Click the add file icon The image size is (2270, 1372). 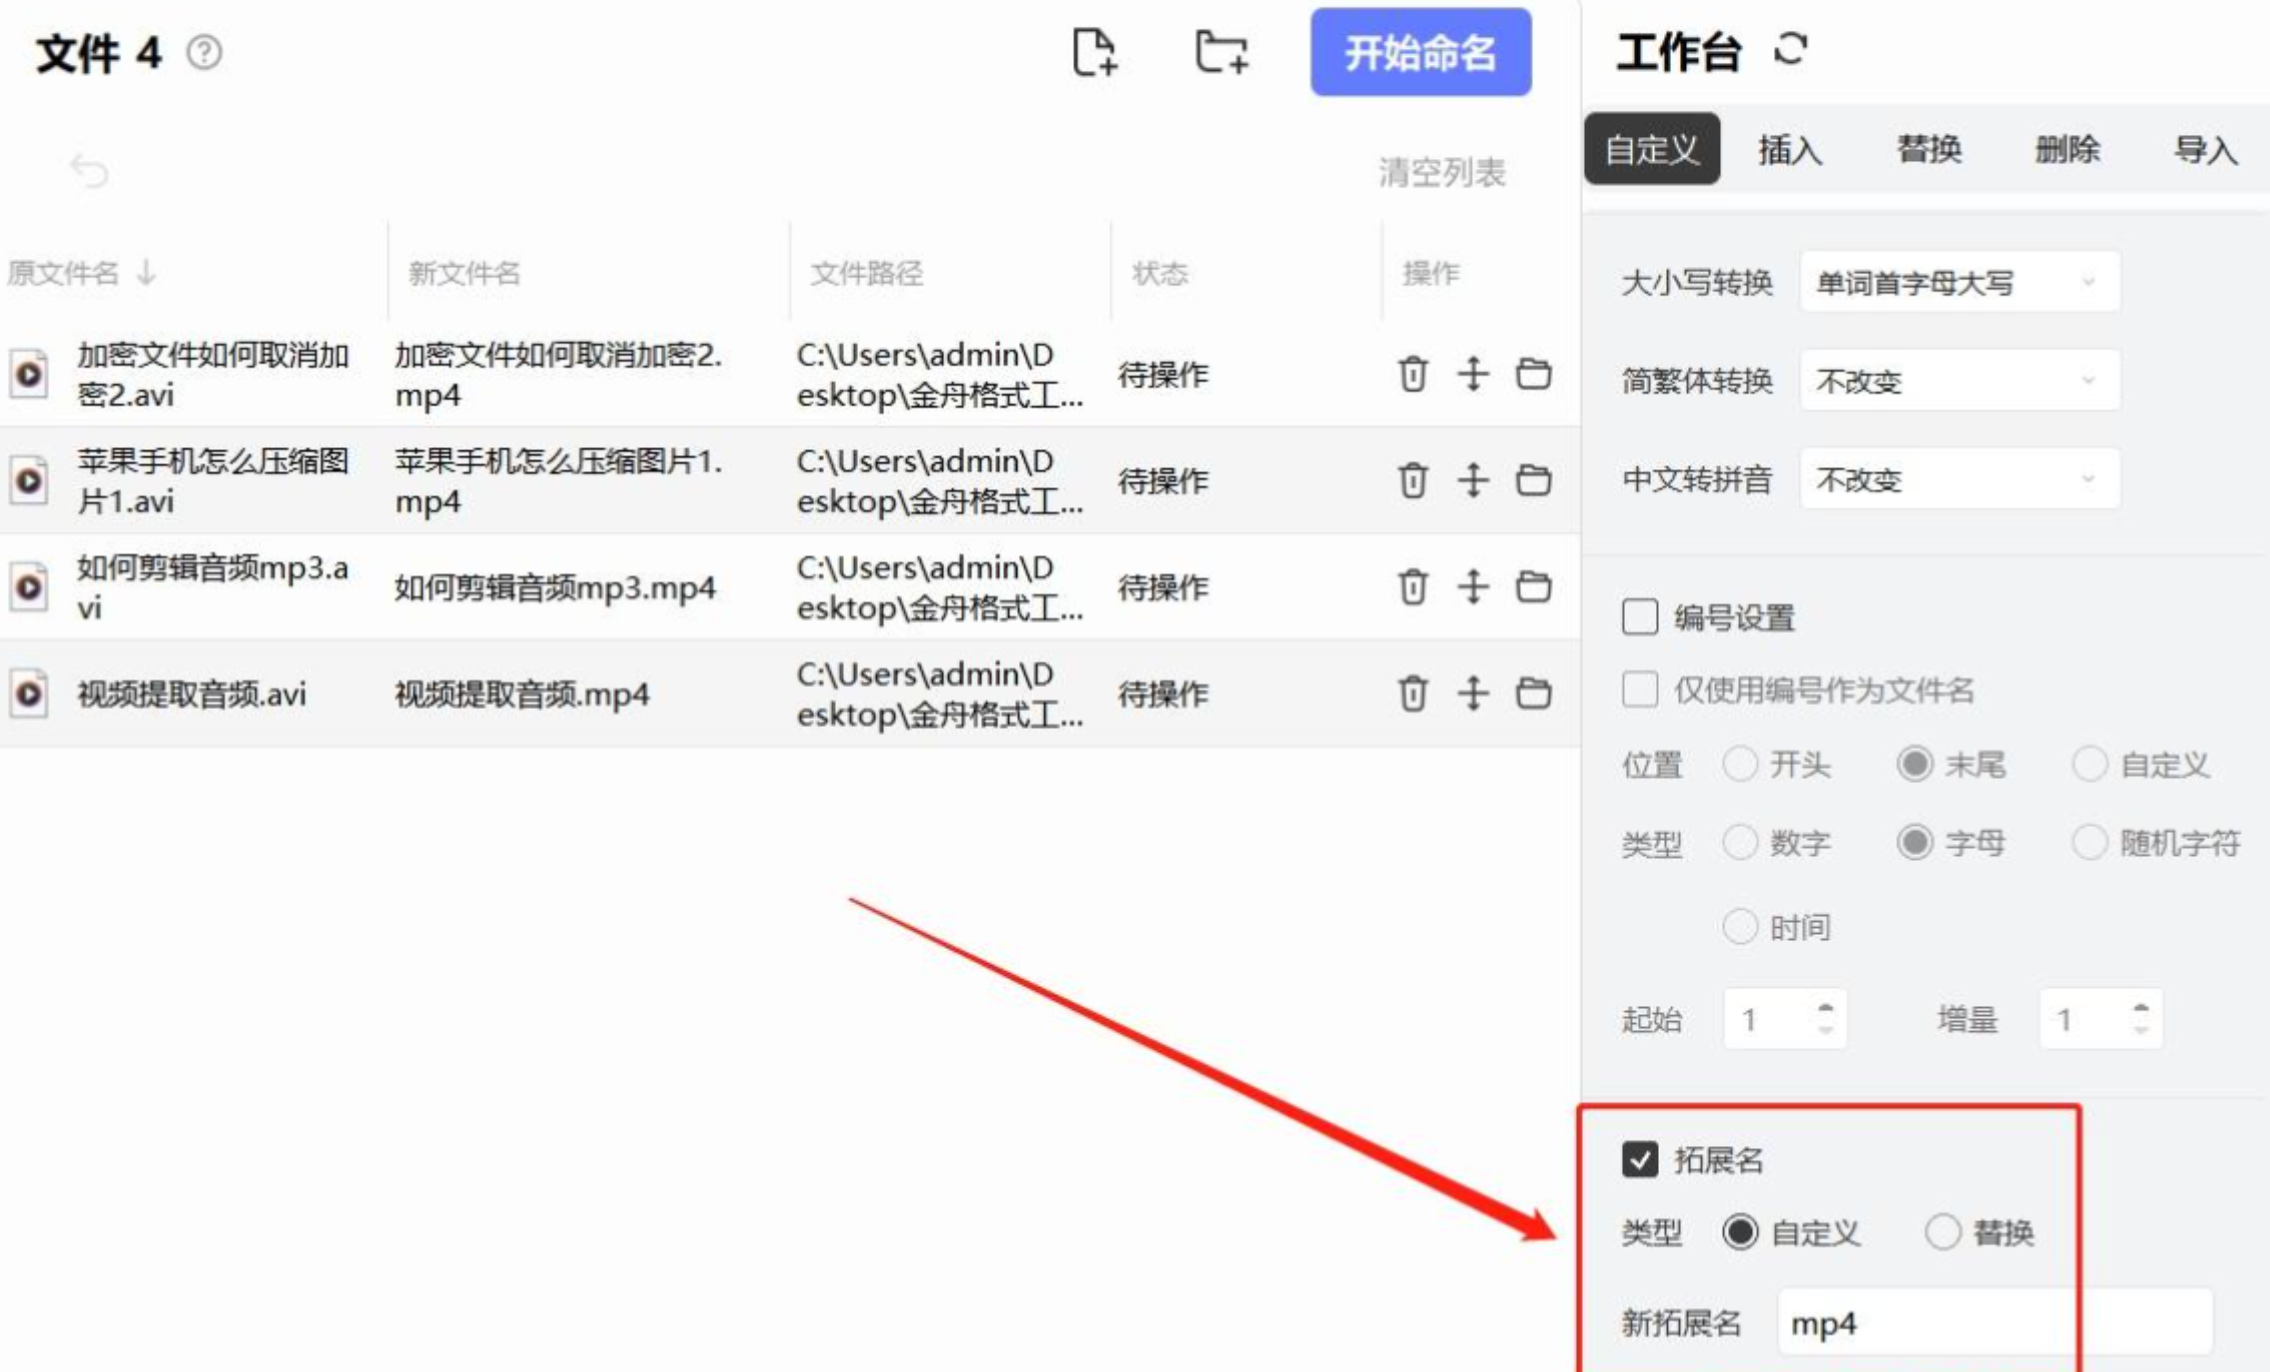click(1095, 52)
